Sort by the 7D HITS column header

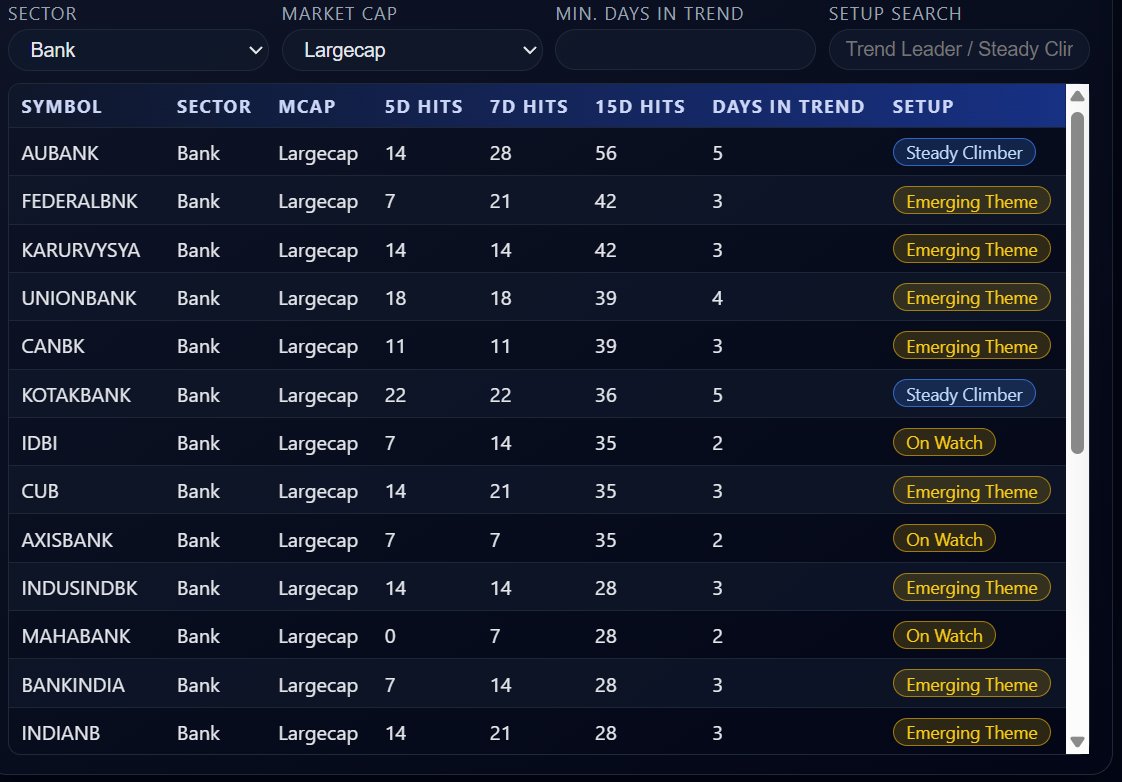click(529, 107)
